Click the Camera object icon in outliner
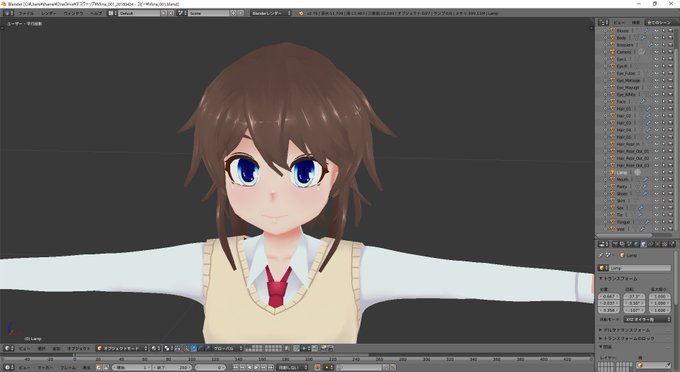The height and width of the screenshot is (372, 680). (x=613, y=52)
